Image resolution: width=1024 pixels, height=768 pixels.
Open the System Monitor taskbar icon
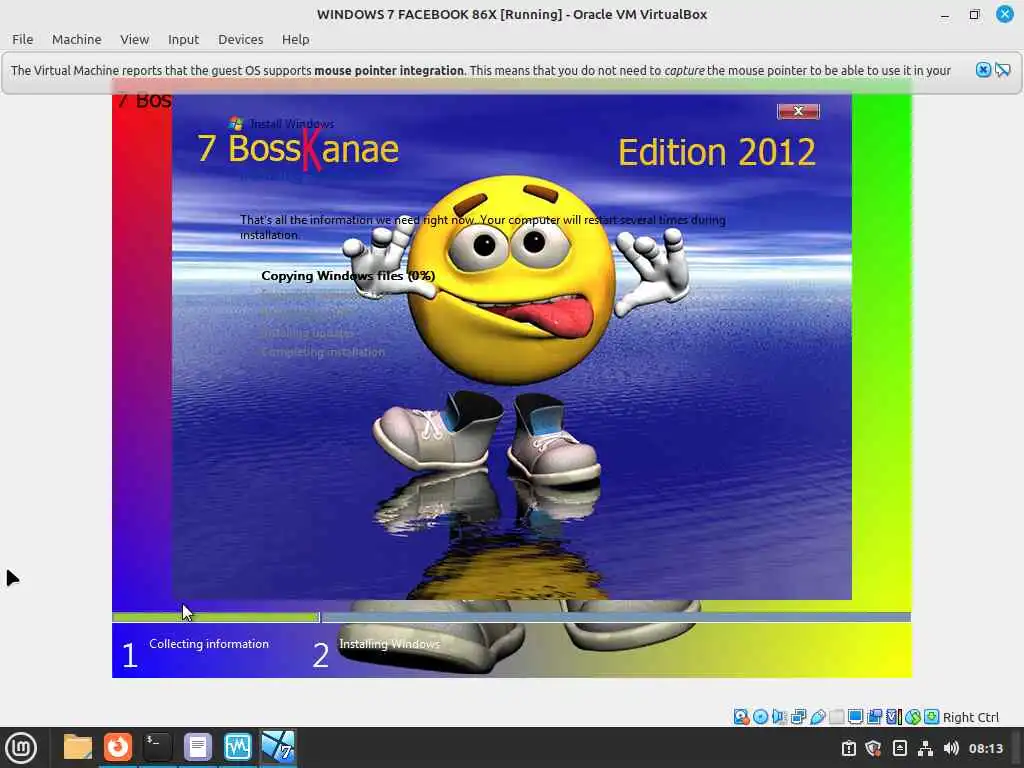point(237,747)
